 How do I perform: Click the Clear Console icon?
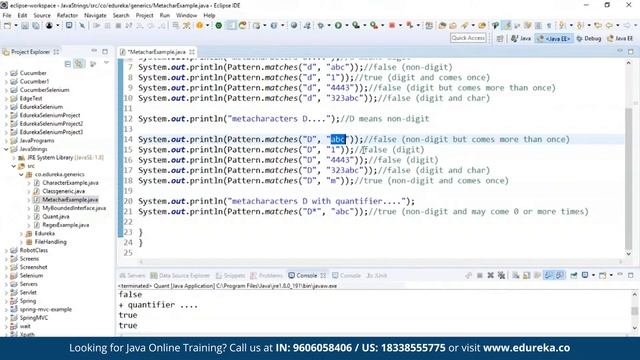[x=516, y=276]
